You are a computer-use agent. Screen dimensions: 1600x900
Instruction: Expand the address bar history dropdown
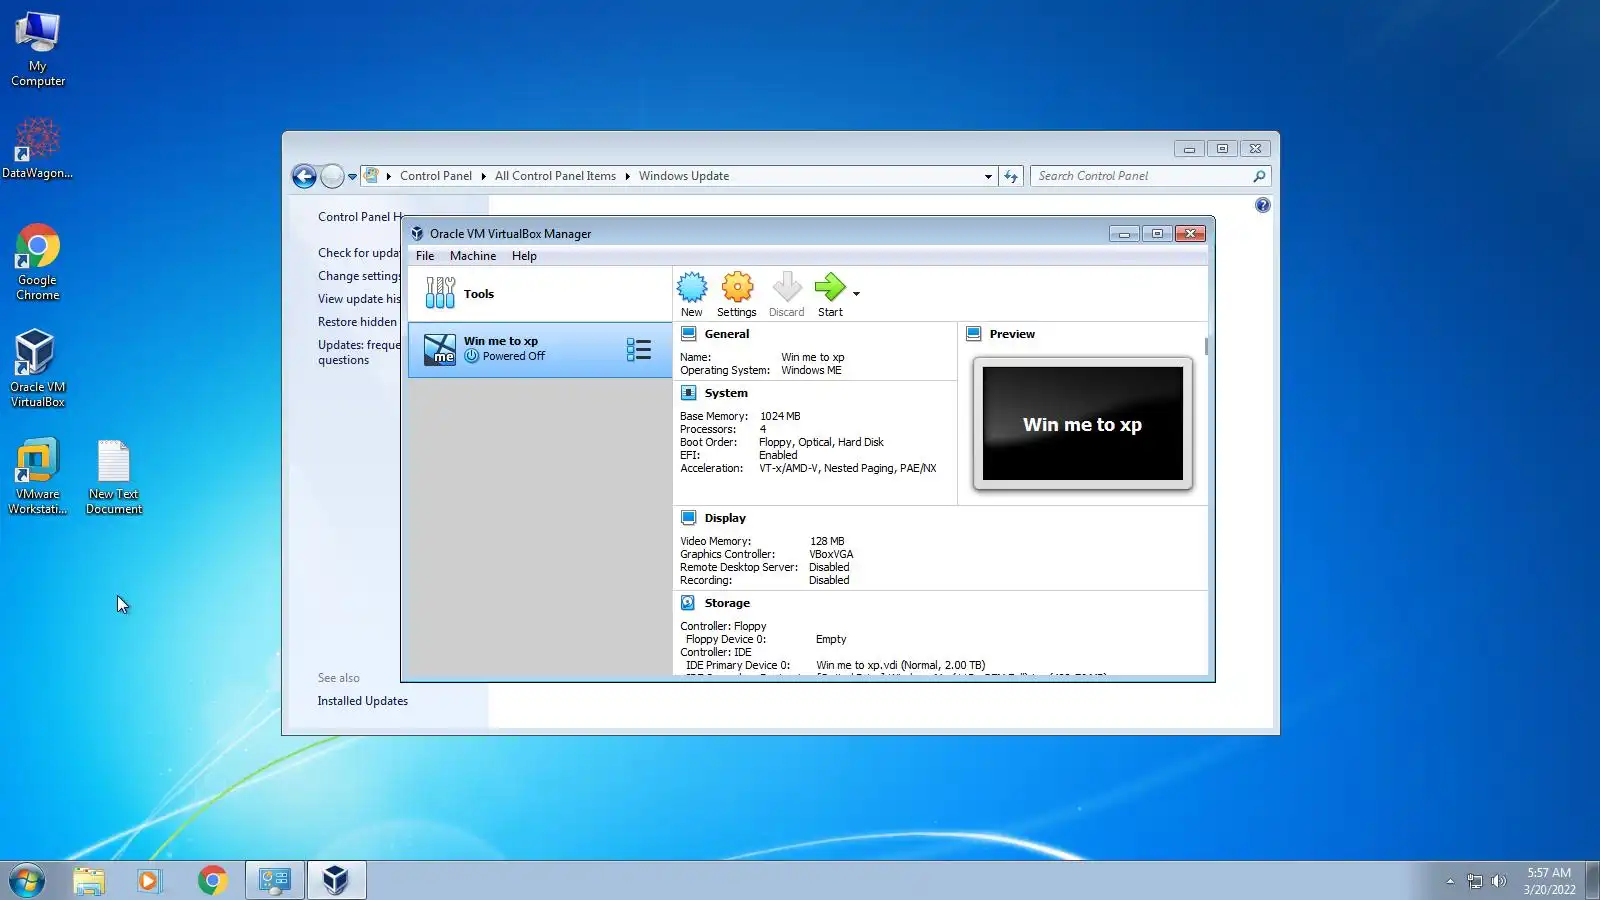988,177
